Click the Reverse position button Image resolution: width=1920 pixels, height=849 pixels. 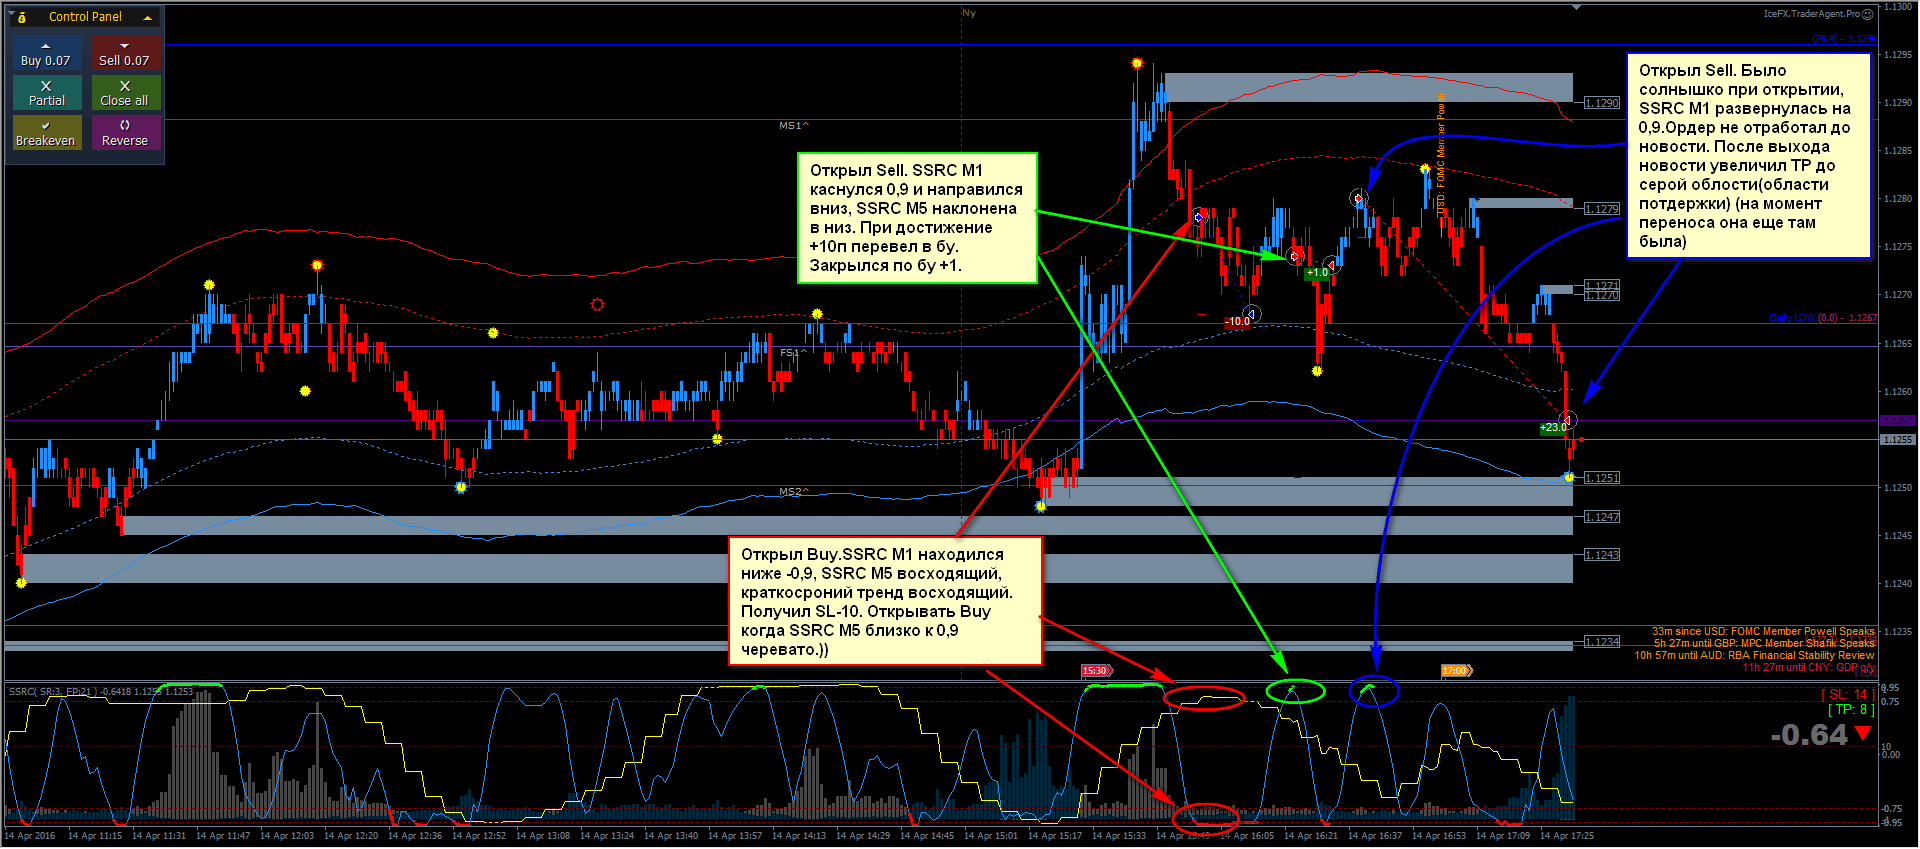point(125,133)
